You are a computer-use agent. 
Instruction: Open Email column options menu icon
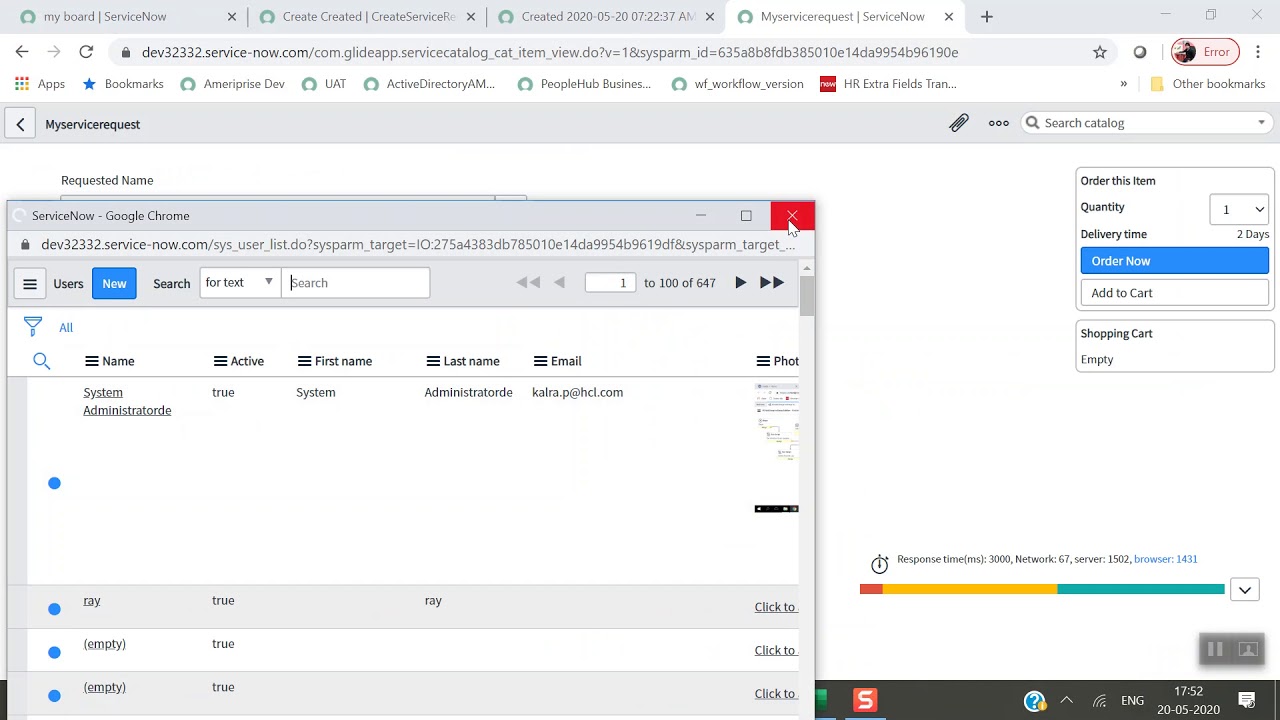(x=540, y=361)
